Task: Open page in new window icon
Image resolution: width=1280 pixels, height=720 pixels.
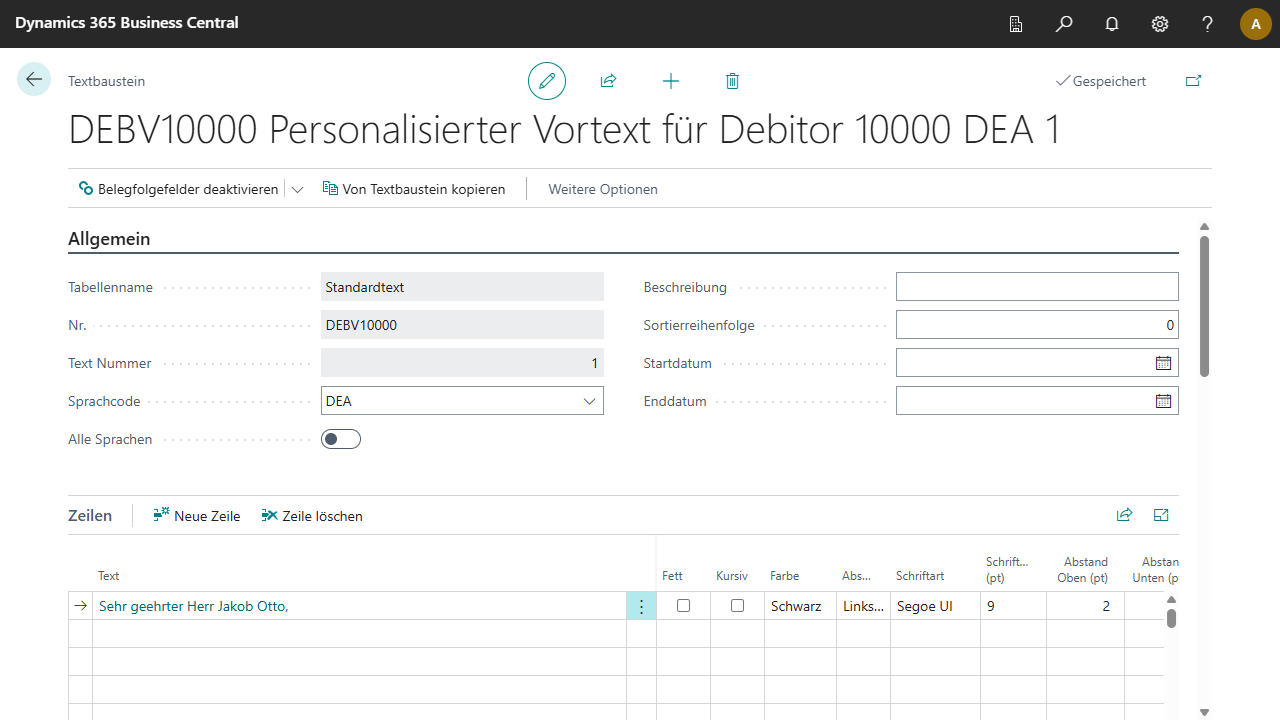Action: tap(1193, 81)
